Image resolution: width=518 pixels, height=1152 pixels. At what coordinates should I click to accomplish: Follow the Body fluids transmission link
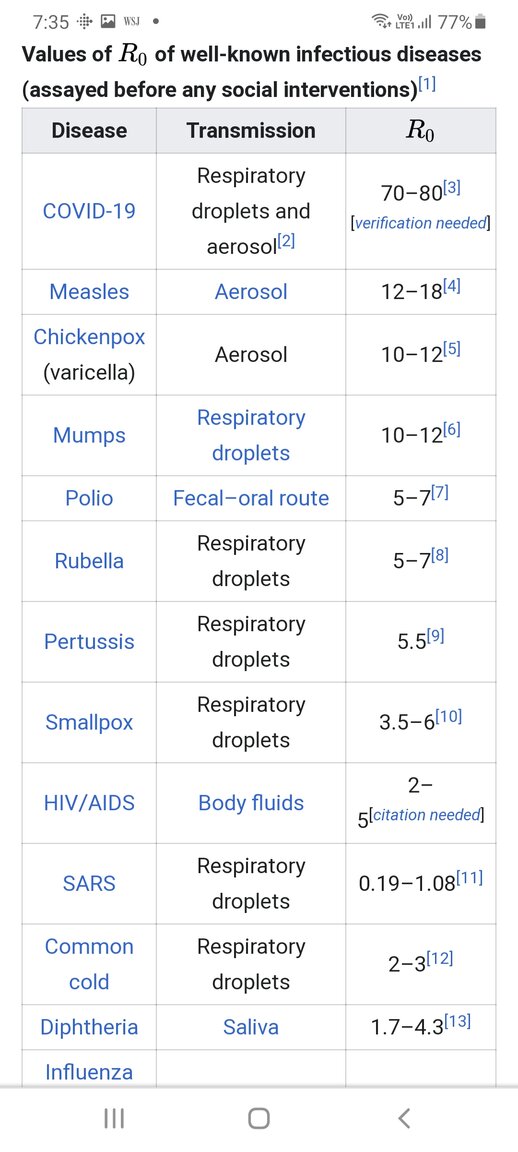tap(251, 803)
